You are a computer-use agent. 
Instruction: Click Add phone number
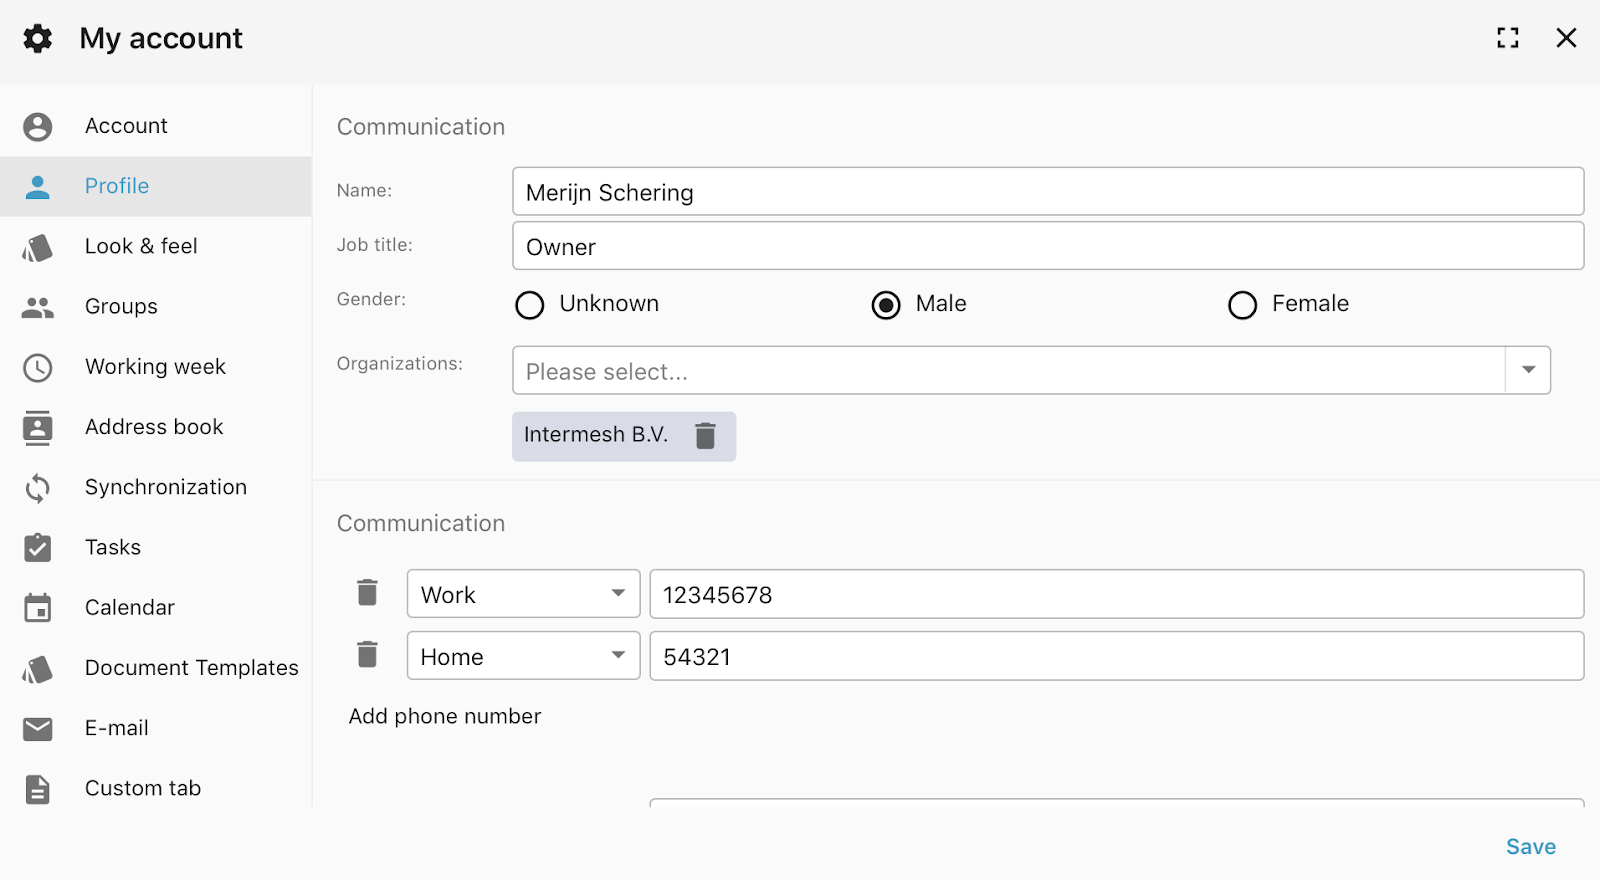click(x=445, y=716)
